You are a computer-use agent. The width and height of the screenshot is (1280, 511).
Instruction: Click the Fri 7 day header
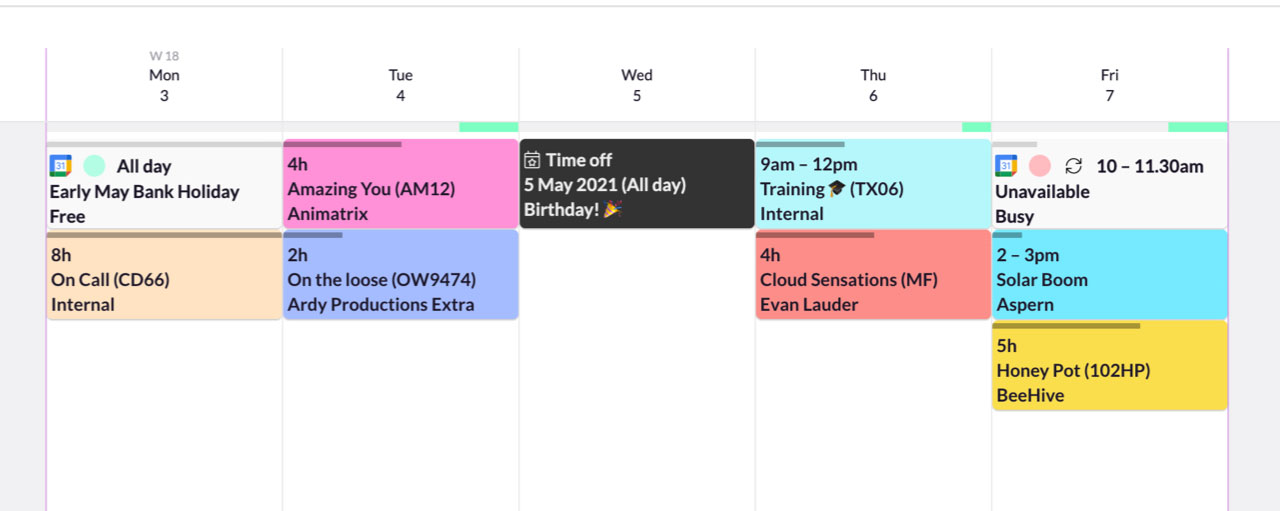pyautogui.click(x=1110, y=85)
